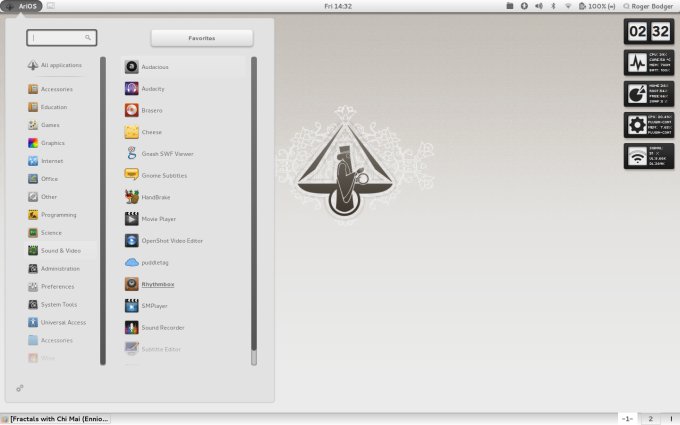Open the Audacity audio editor
Image resolution: width=680 pixels, height=425 pixels.
152,89
